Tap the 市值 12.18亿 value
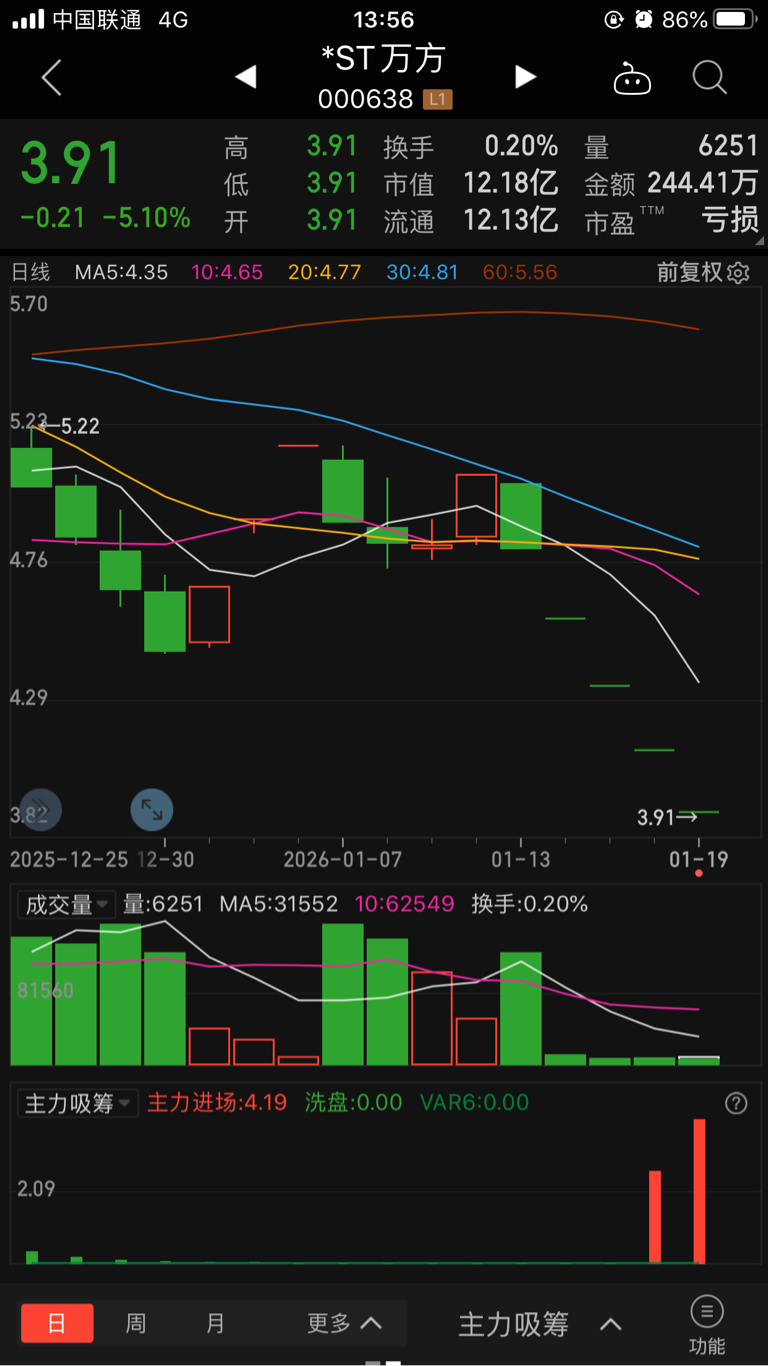 tap(510, 183)
